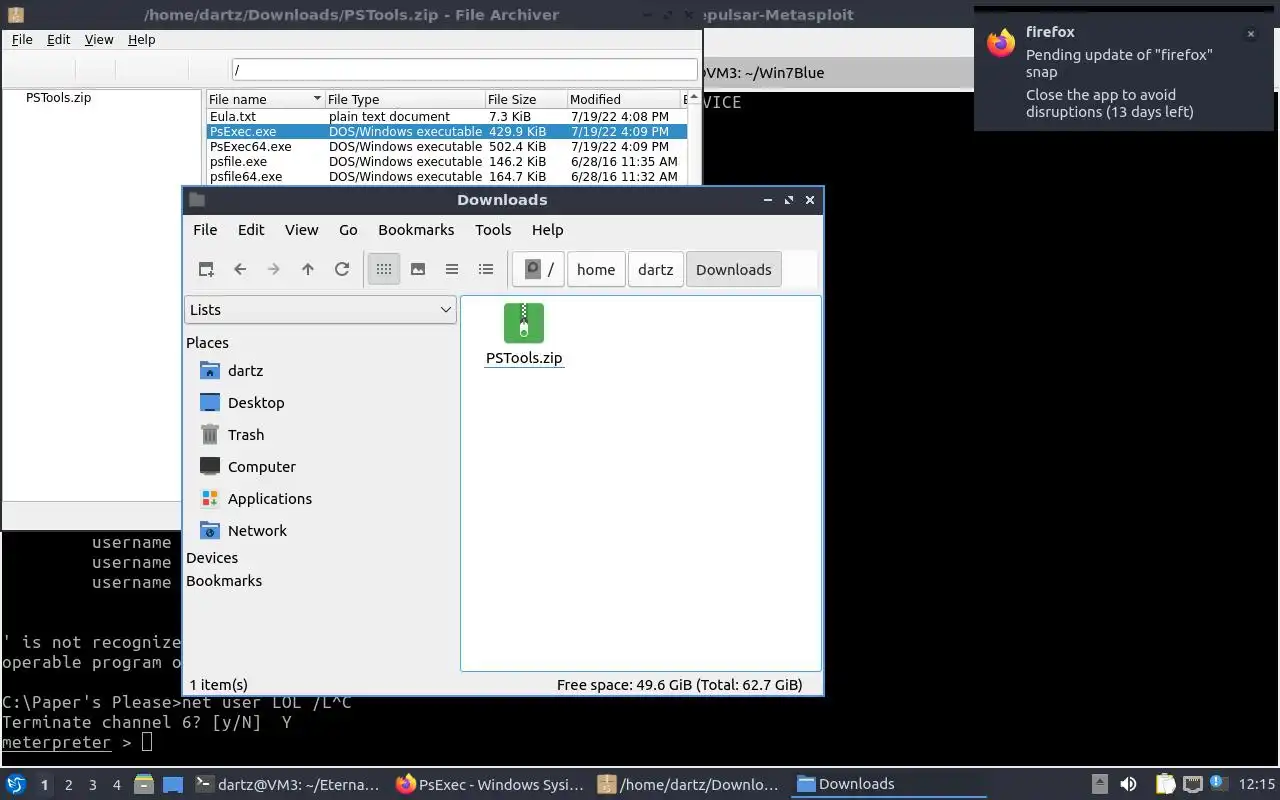Viewport: 1280px width, 800px height.
Task: Switch to PsExec Firefox taskbar entry
Action: pos(490,784)
